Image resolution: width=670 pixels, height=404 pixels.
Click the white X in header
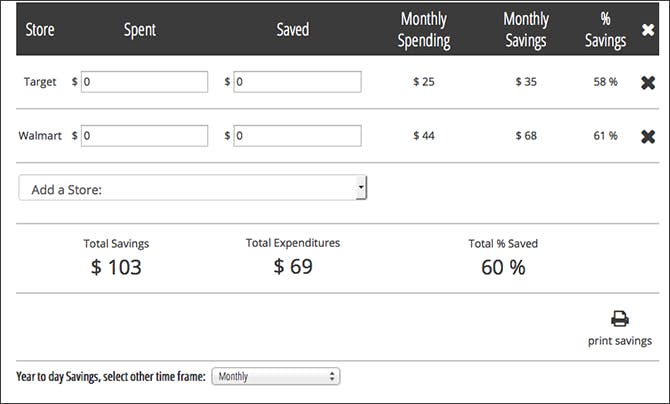click(648, 29)
